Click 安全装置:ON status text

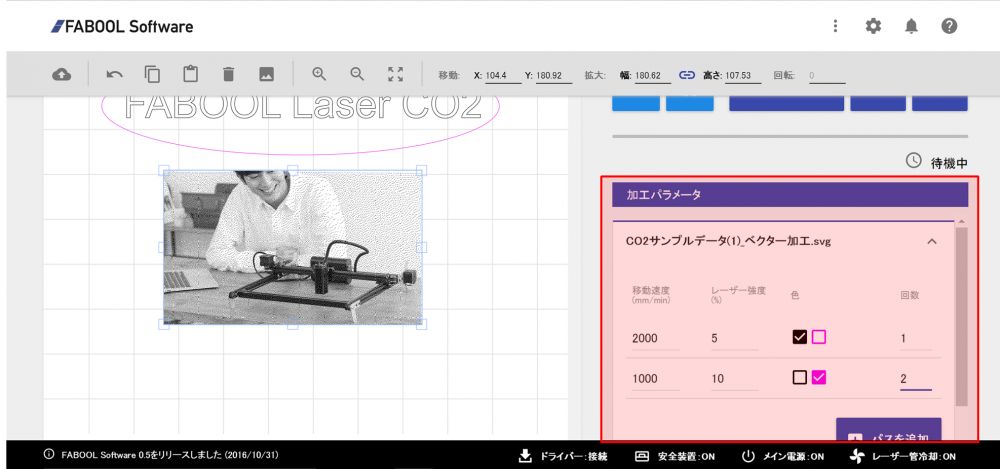point(686,456)
